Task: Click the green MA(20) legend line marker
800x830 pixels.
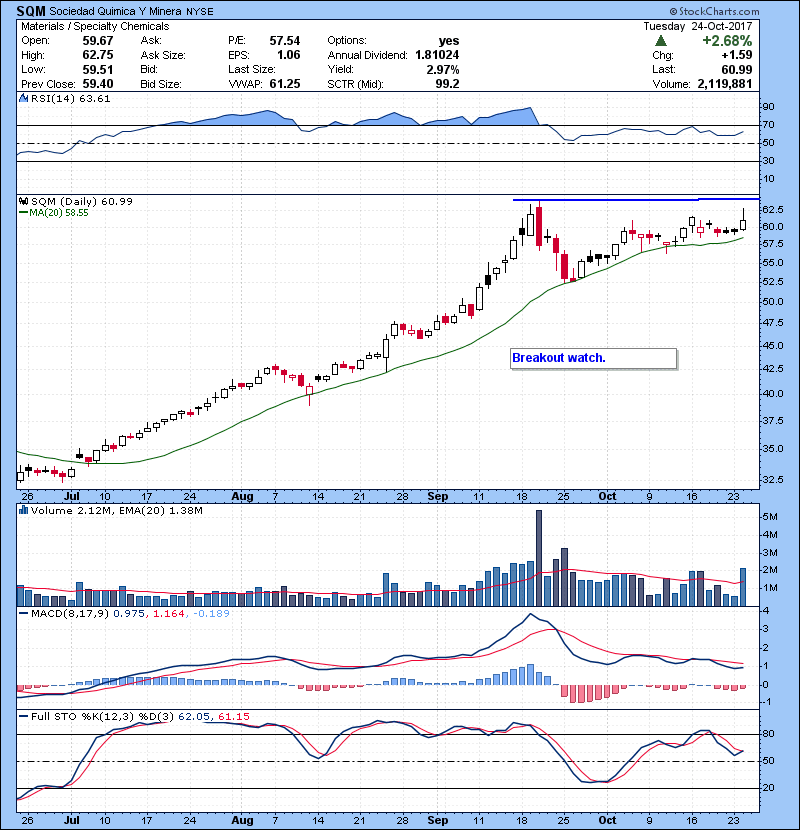Action: point(24,213)
